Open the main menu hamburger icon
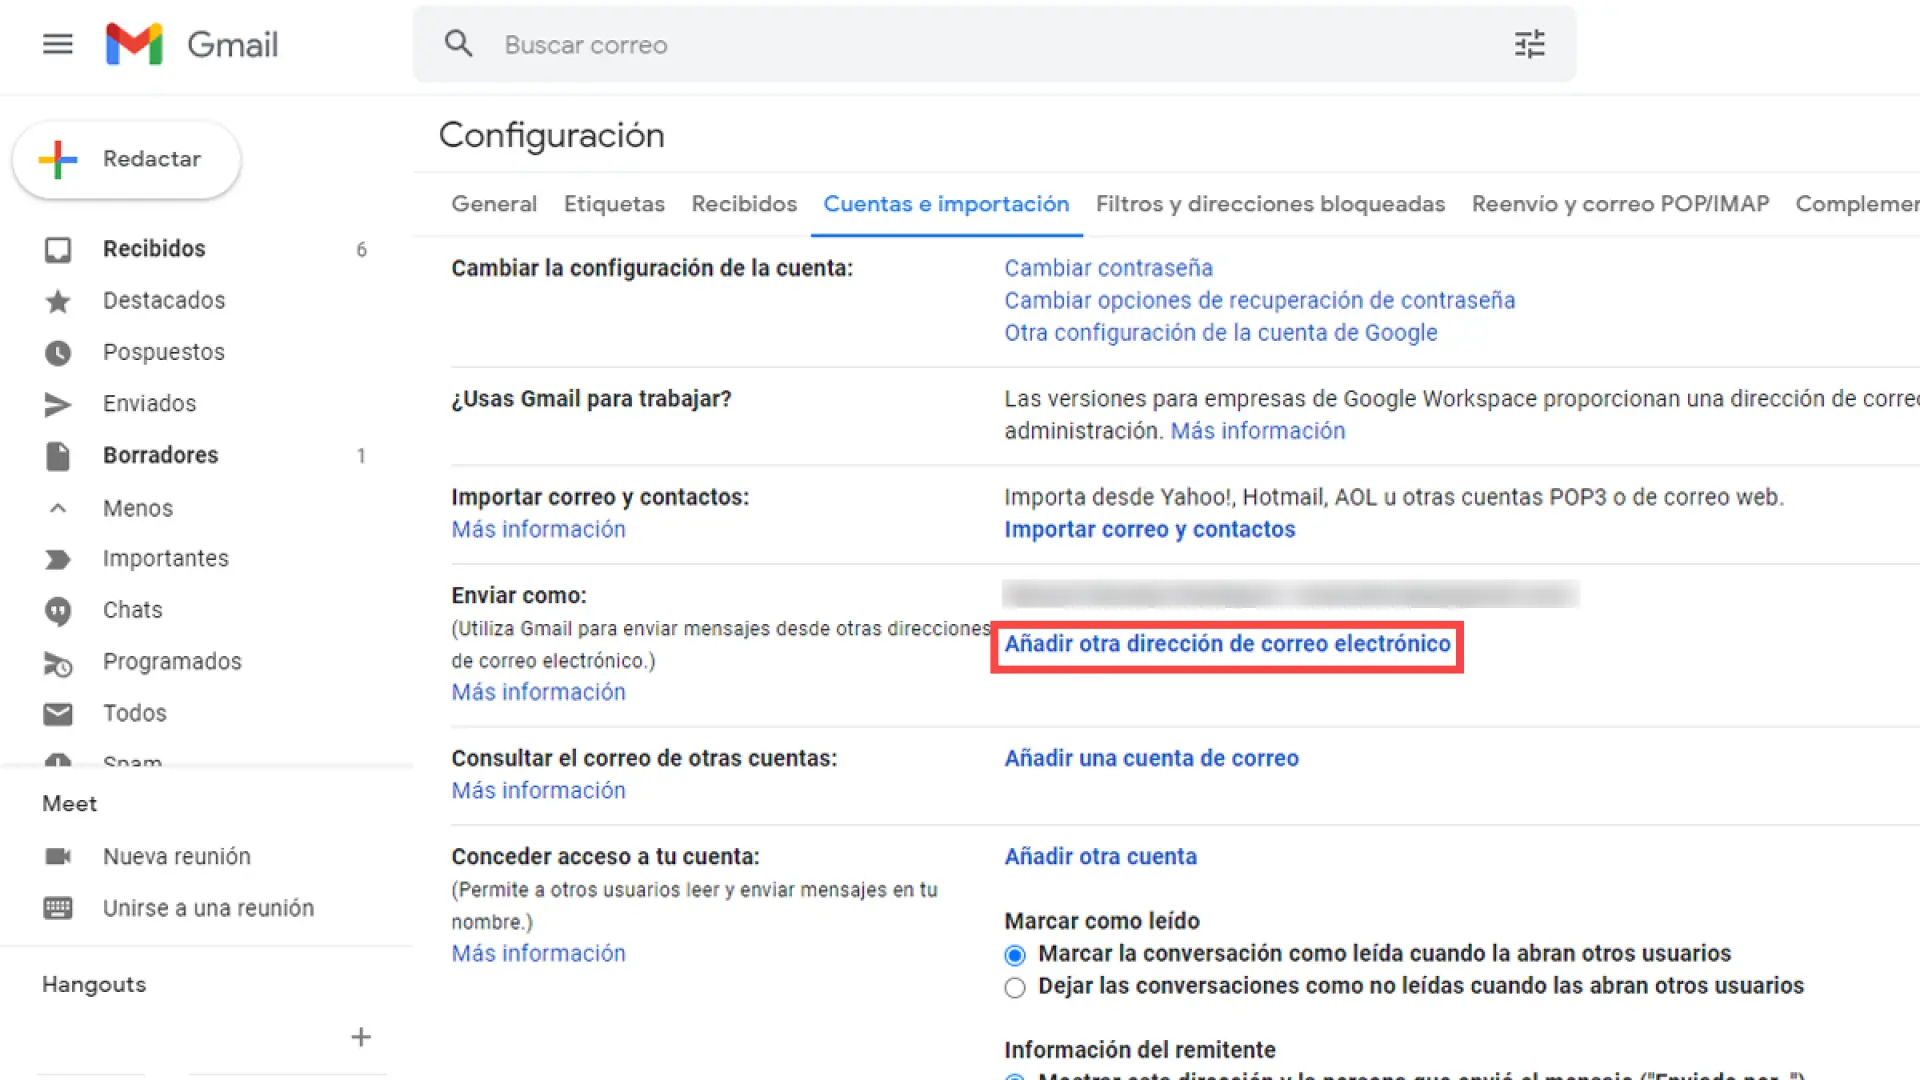 coord(58,44)
